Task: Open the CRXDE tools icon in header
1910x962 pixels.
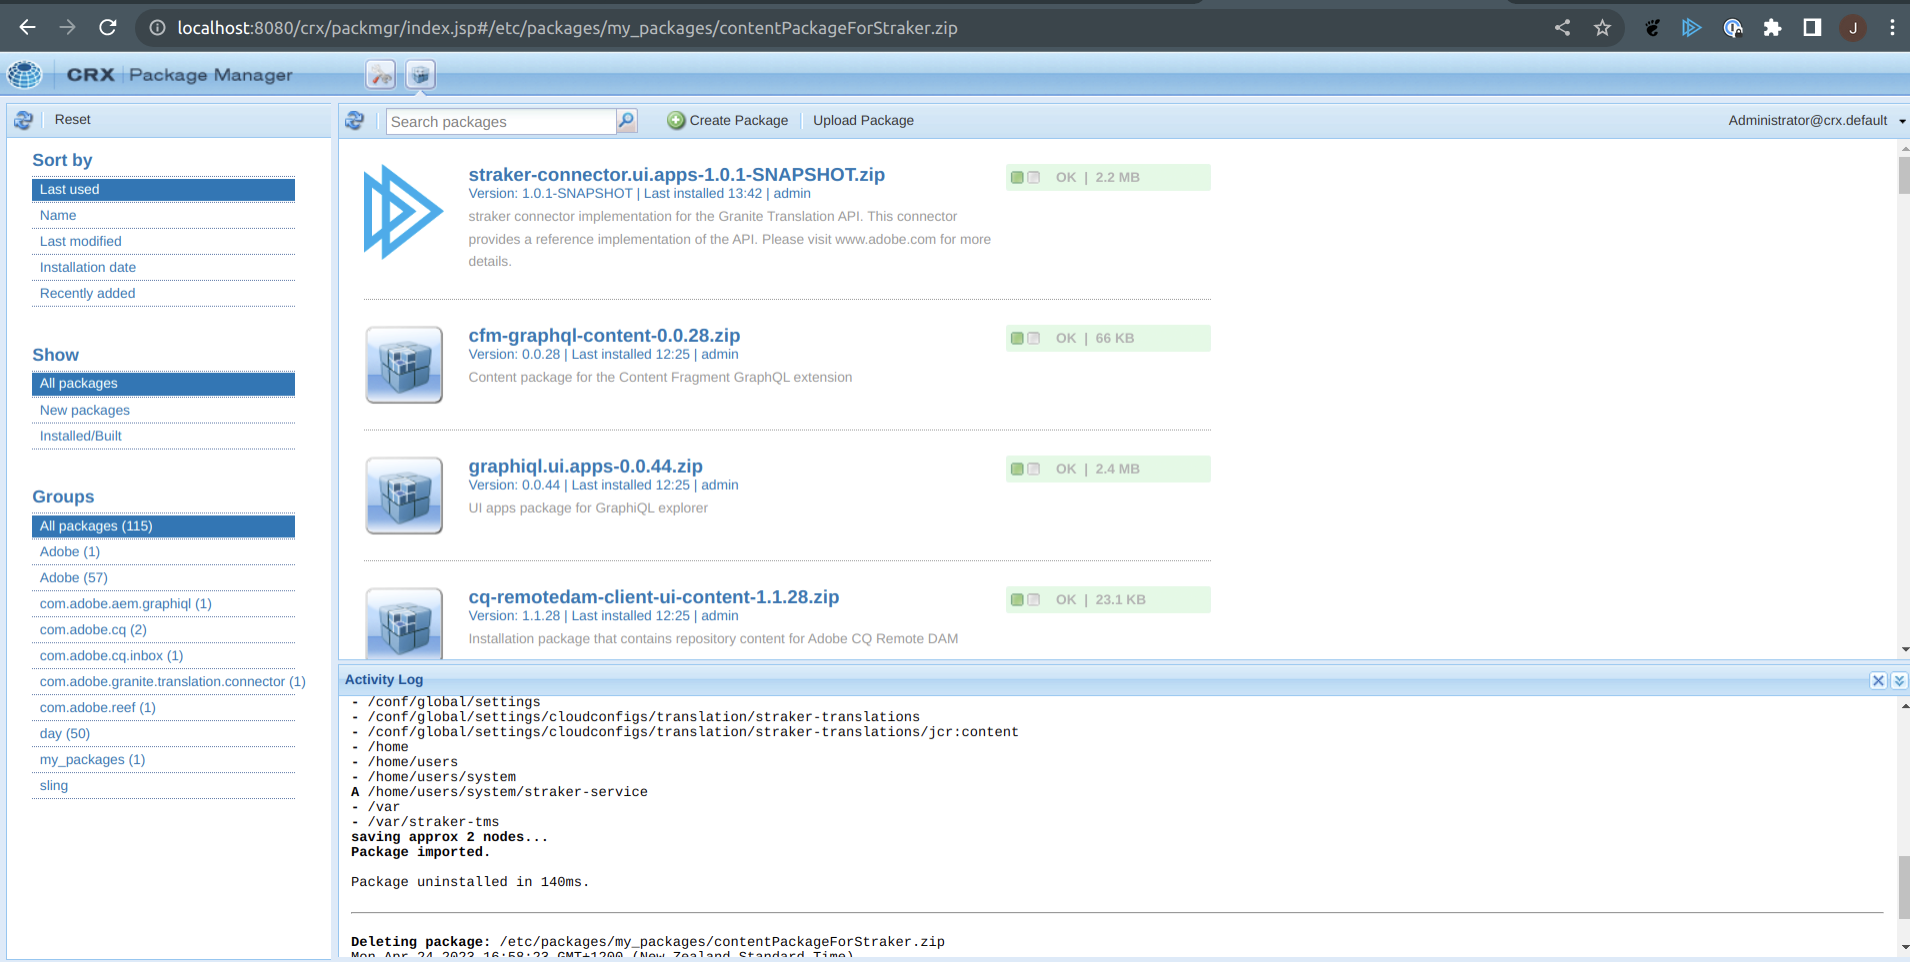Action: coord(380,75)
